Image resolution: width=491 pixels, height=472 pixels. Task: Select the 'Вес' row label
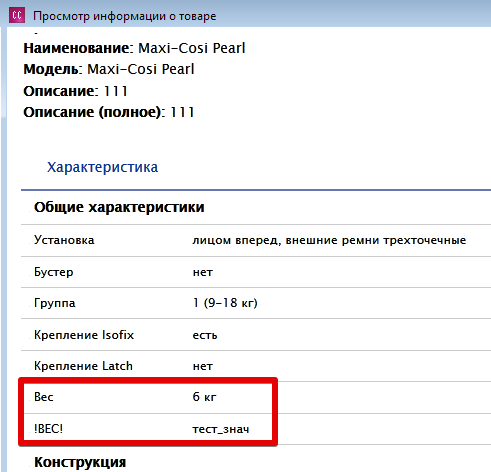[x=44, y=397]
